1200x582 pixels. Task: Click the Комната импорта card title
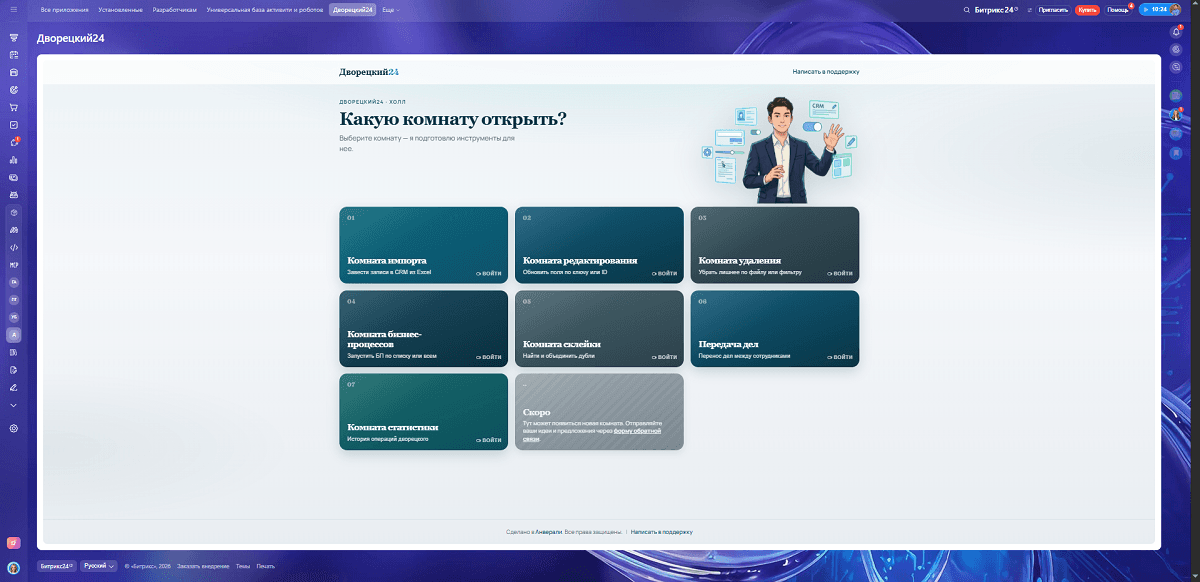tap(387, 260)
